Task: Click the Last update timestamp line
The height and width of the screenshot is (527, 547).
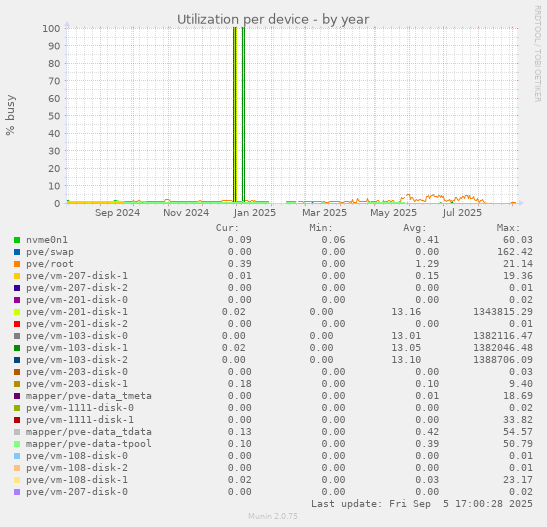Action: [422, 504]
